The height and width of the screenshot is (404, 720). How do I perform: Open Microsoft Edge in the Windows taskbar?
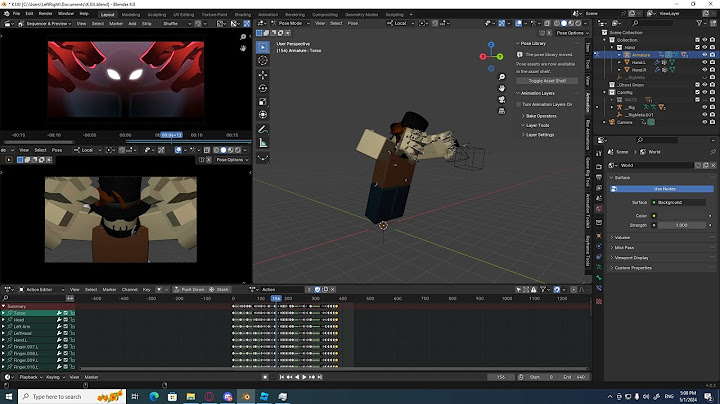(x=154, y=397)
